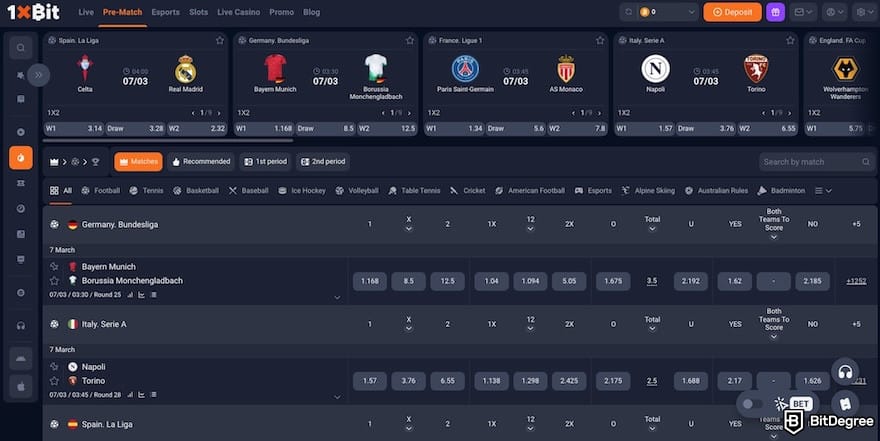This screenshot has width=880, height=441.
Task: Open the Slots section
Action: click(199, 12)
